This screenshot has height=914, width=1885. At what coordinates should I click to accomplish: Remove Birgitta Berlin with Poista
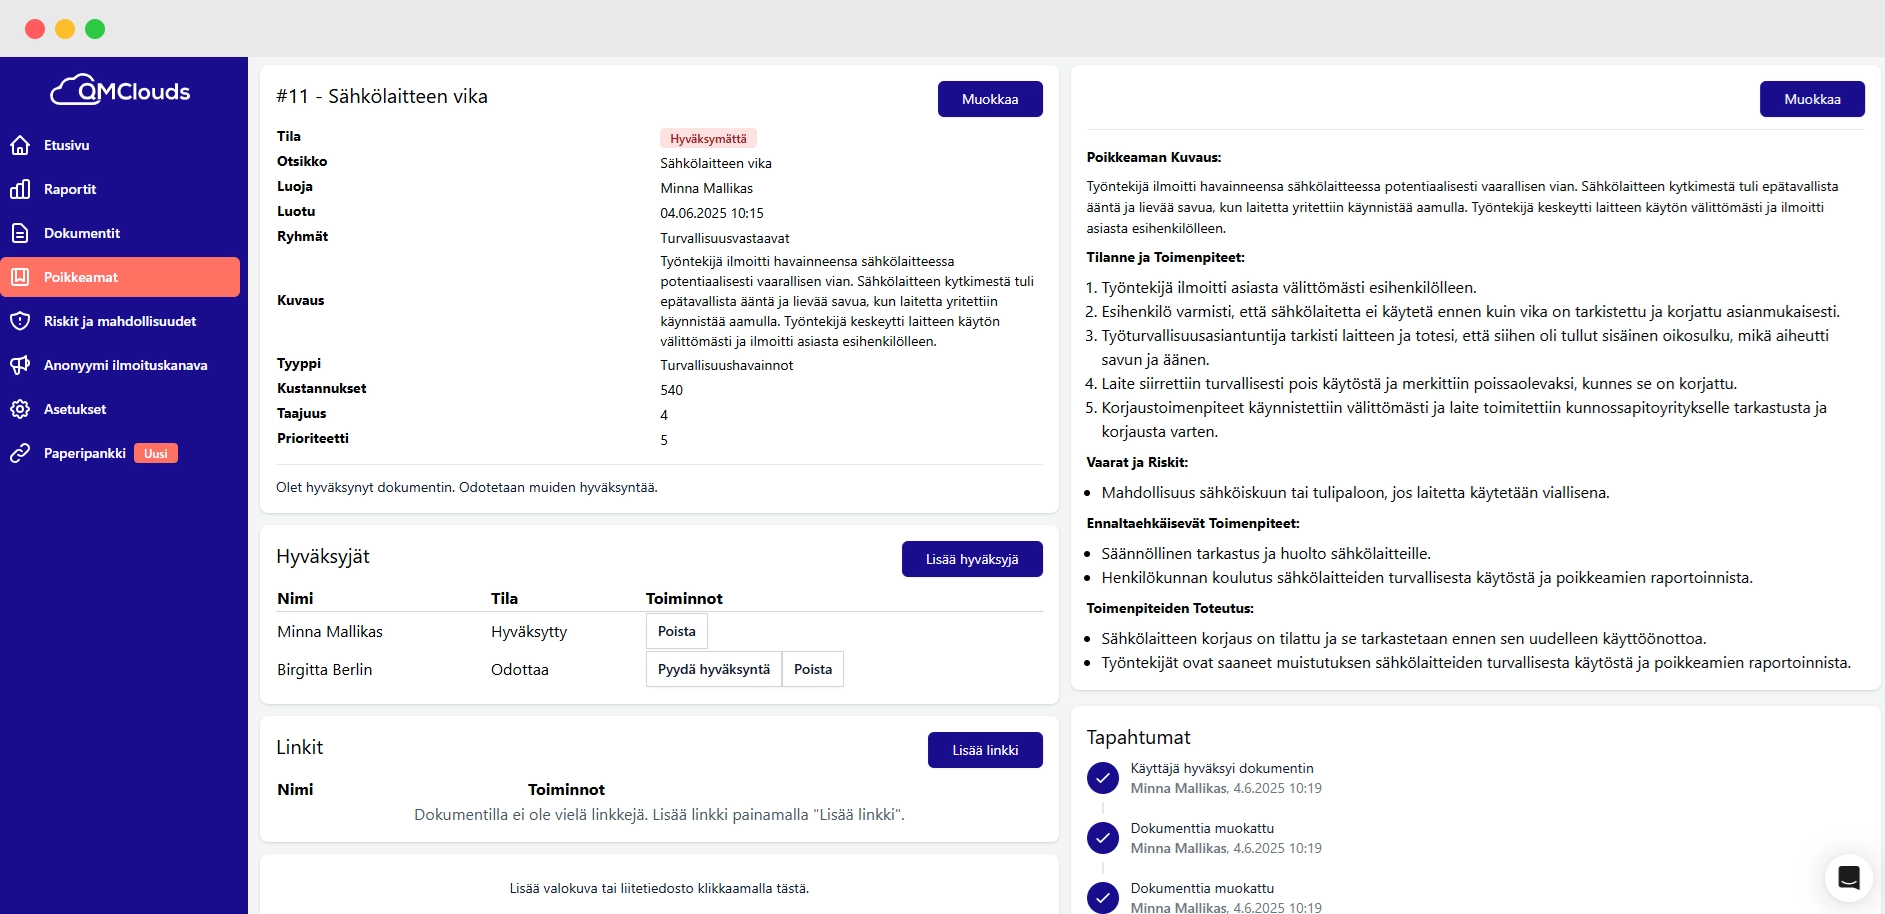[812, 669]
